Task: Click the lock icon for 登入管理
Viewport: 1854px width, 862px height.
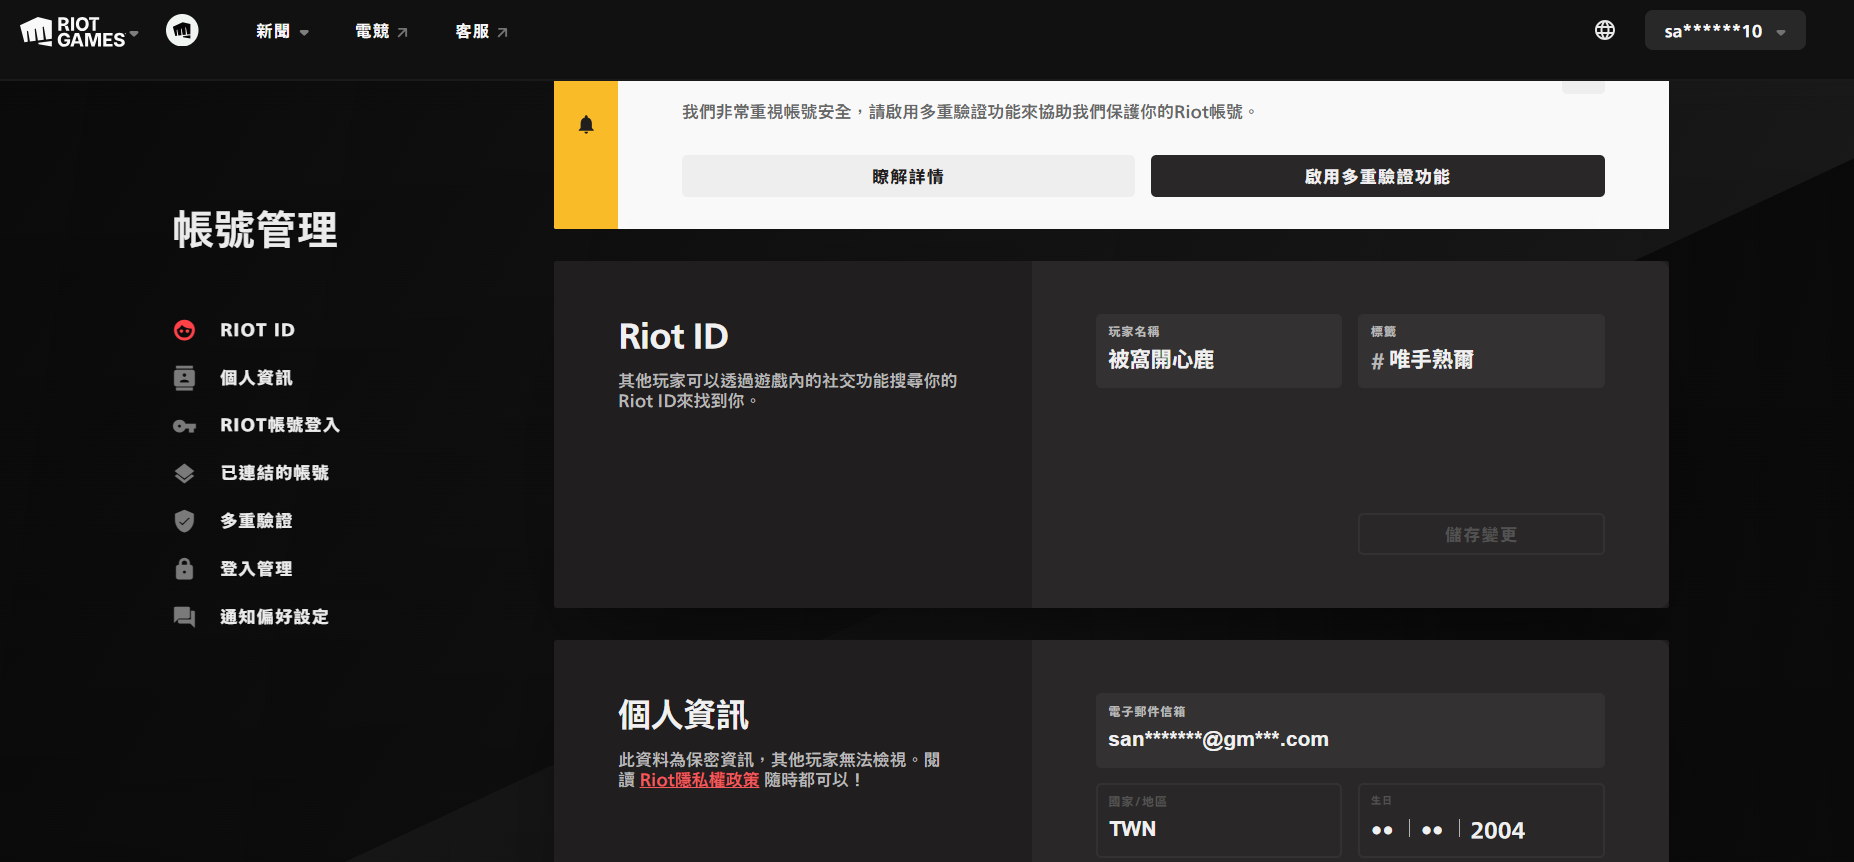Action: 185,569
